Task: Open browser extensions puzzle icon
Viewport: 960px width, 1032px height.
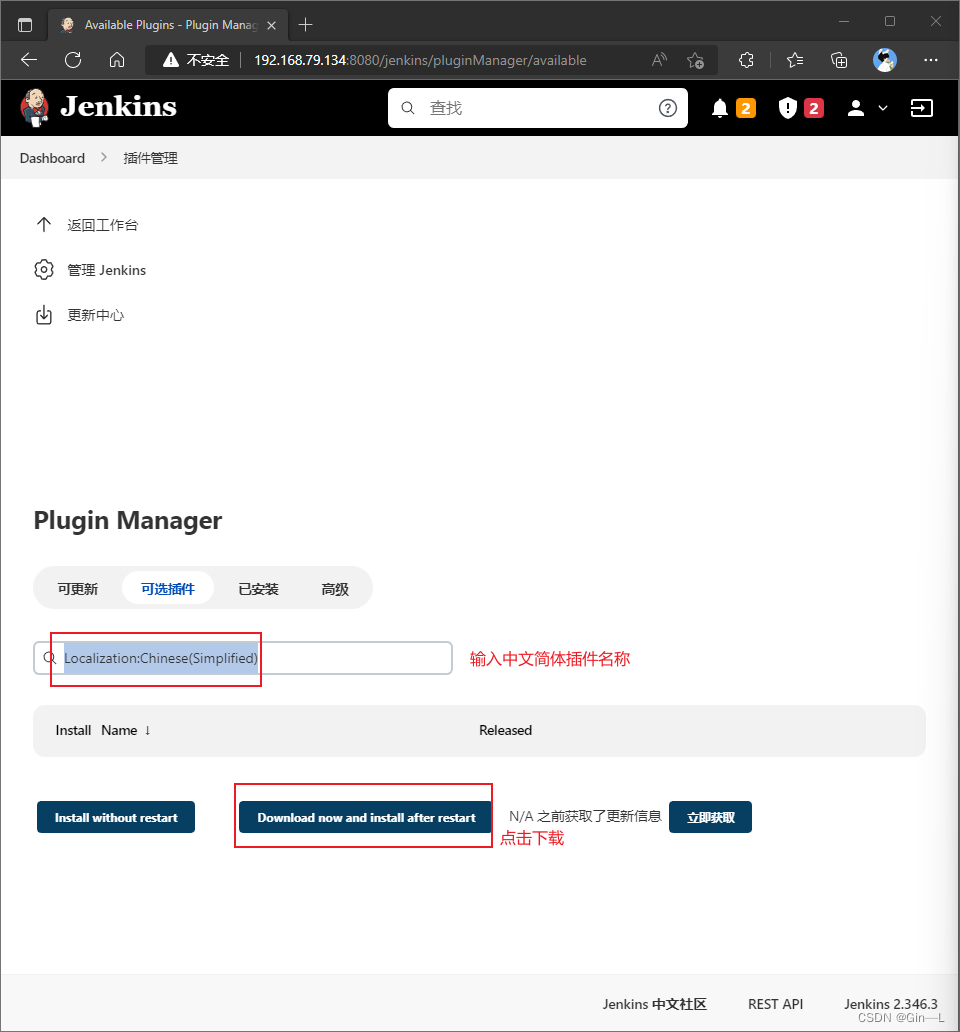Action: click(x=746, y=60)
